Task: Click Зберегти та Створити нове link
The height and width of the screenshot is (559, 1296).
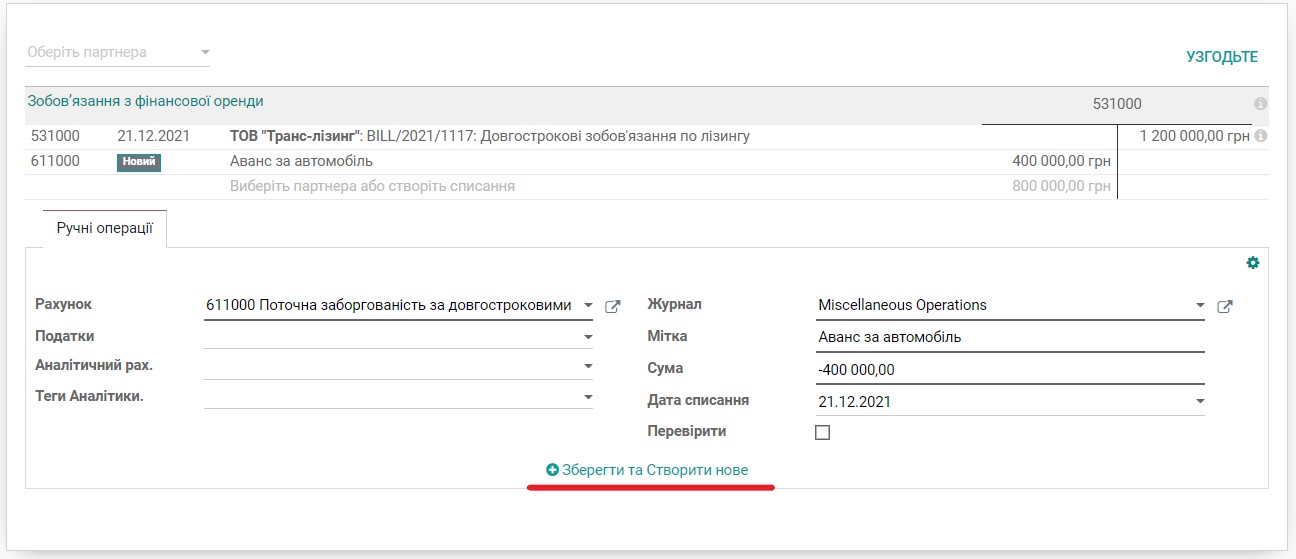Action: click(x=647, y=470)
